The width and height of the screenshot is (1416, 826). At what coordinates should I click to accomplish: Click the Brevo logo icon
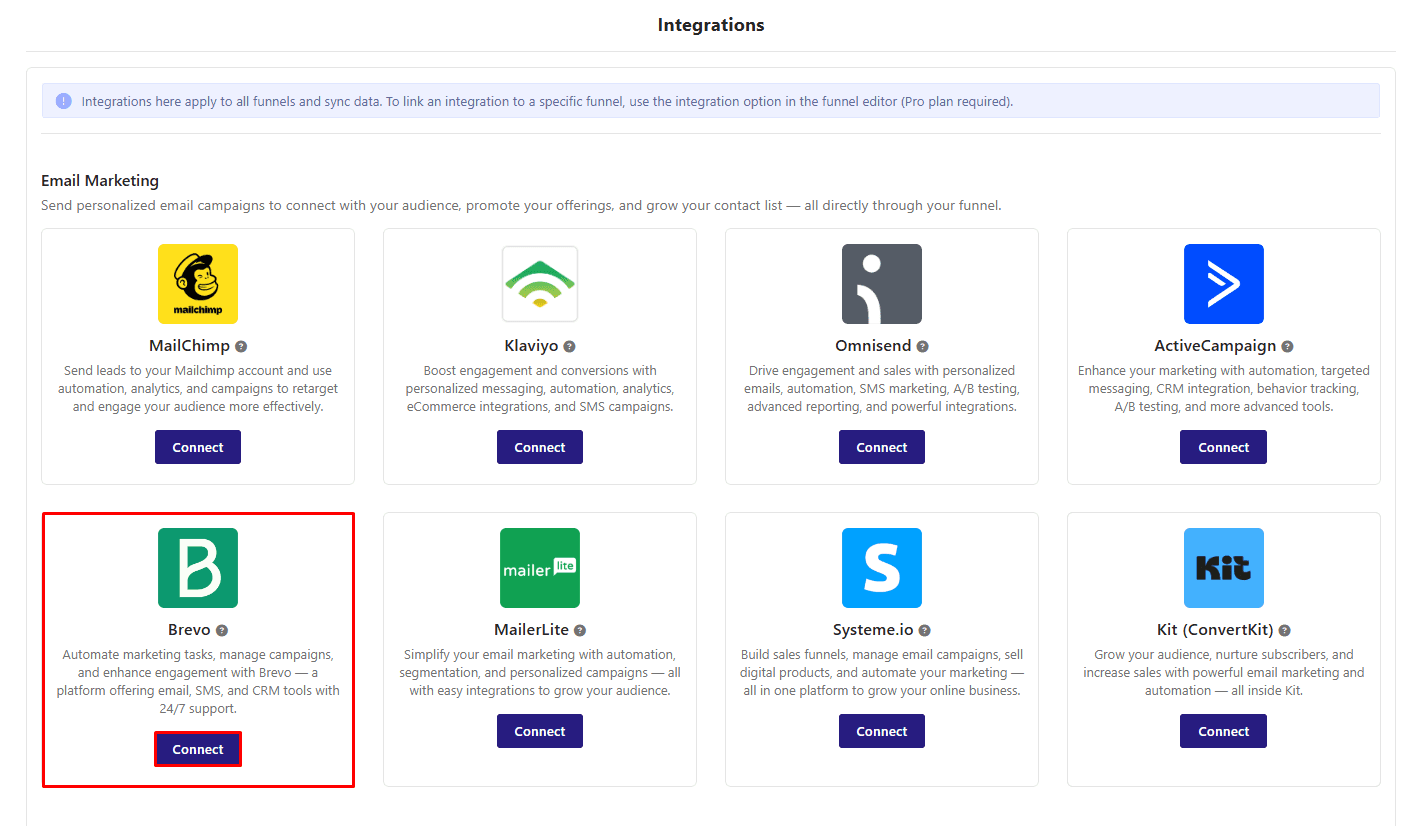[x=197, y=568]
